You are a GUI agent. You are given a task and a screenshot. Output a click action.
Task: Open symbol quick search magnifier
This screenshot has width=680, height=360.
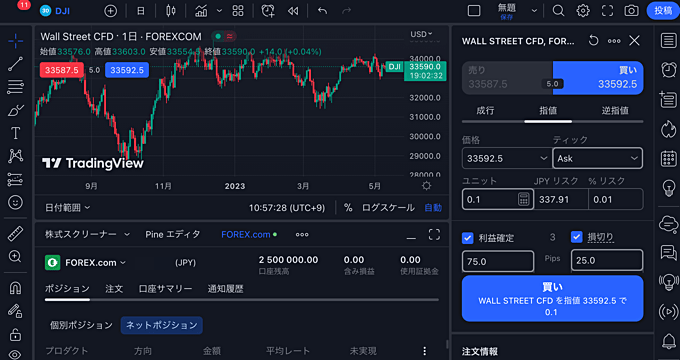[x=559, y=11]
